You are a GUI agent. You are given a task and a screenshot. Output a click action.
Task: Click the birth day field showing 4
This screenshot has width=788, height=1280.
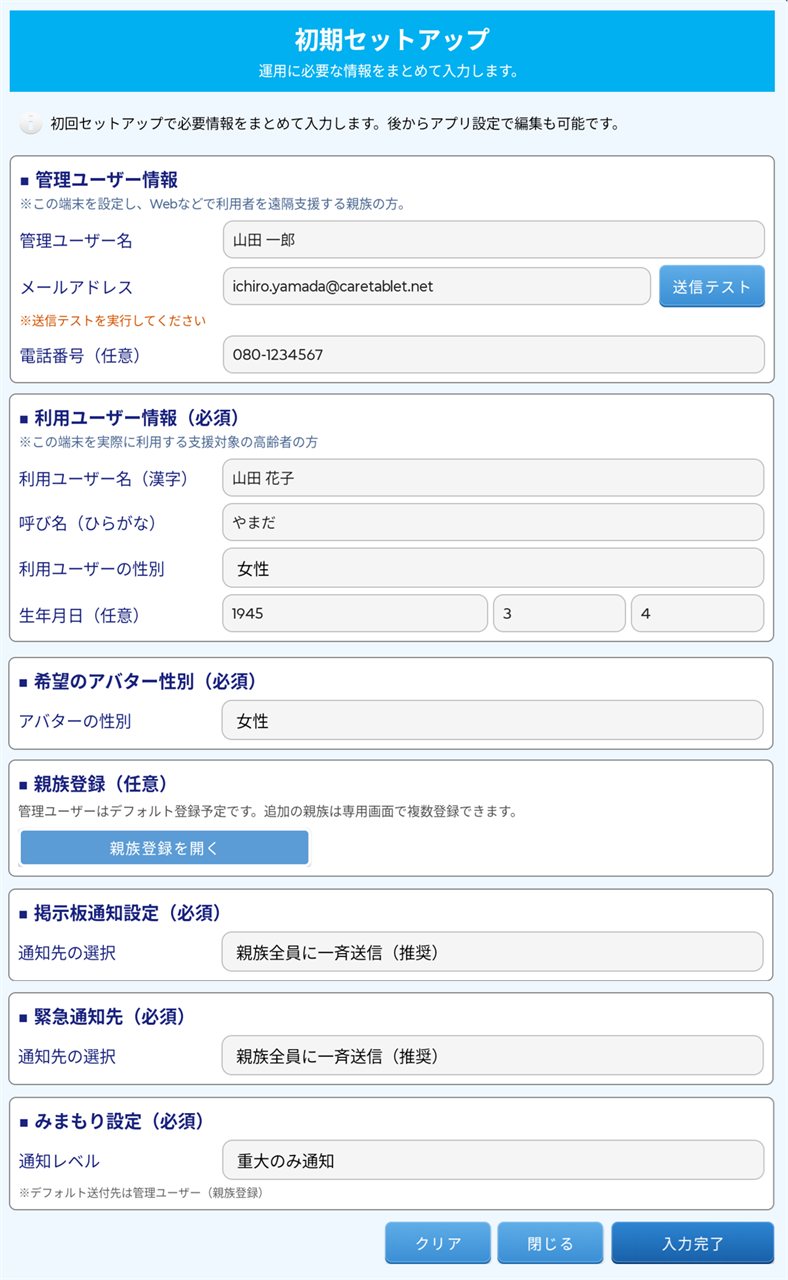(x=697, y=613)
